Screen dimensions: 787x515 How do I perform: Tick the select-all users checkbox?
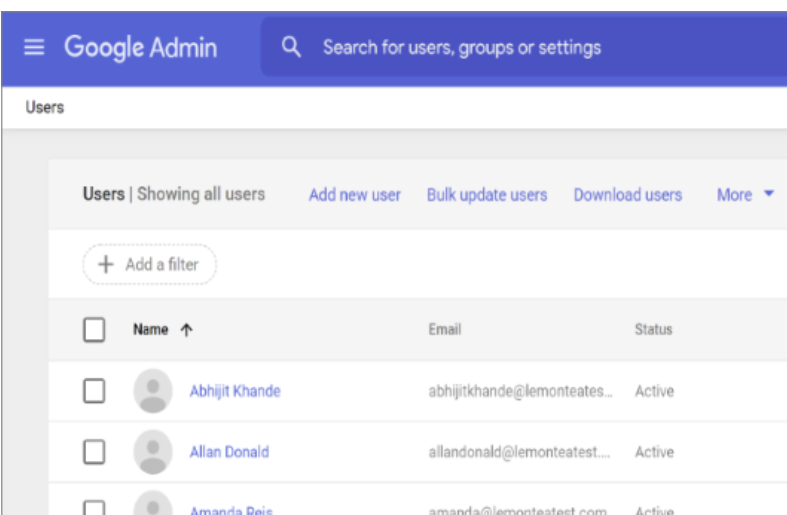94,330
